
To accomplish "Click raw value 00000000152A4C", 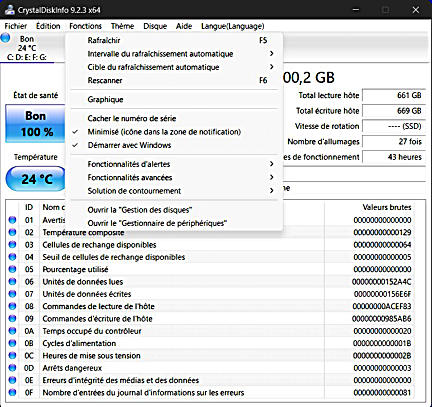I will [381, 282].
